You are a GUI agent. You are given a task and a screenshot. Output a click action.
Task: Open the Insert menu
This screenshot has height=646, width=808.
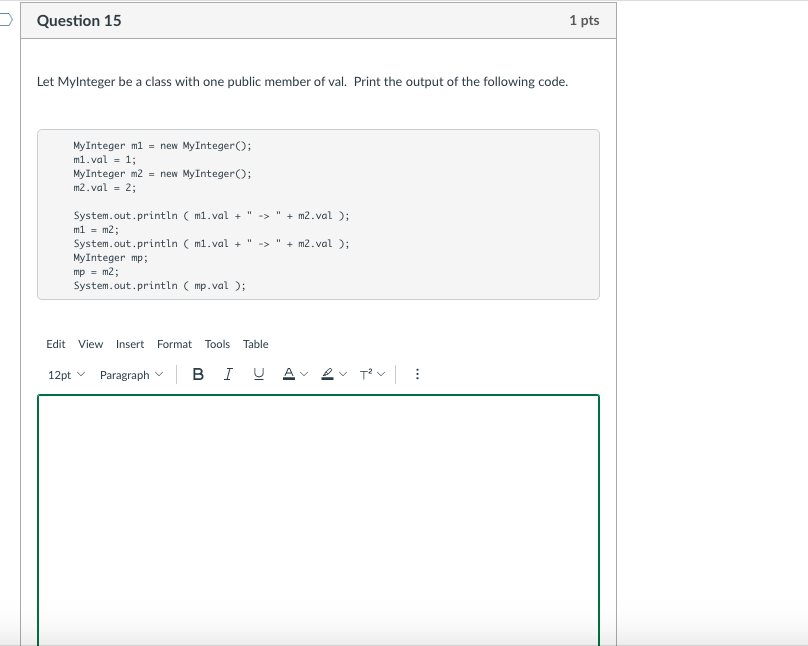[130, 344]
